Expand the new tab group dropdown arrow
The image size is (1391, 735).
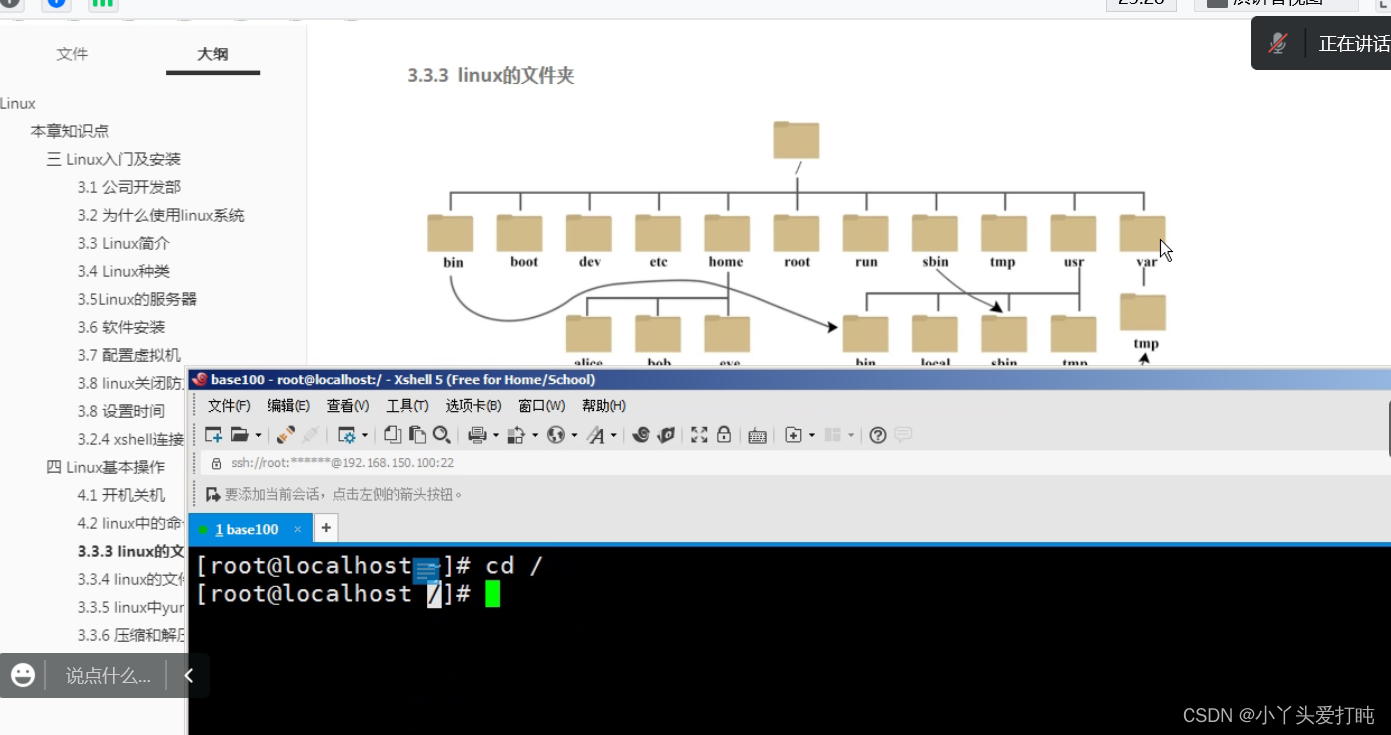(x=812, y=435)
